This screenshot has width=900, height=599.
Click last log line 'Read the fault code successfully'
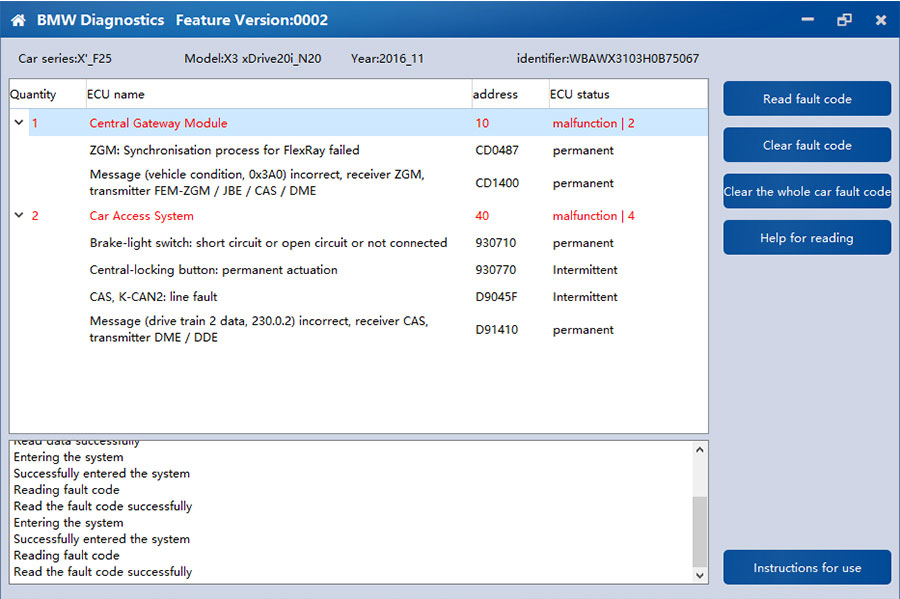coord(103,571)
